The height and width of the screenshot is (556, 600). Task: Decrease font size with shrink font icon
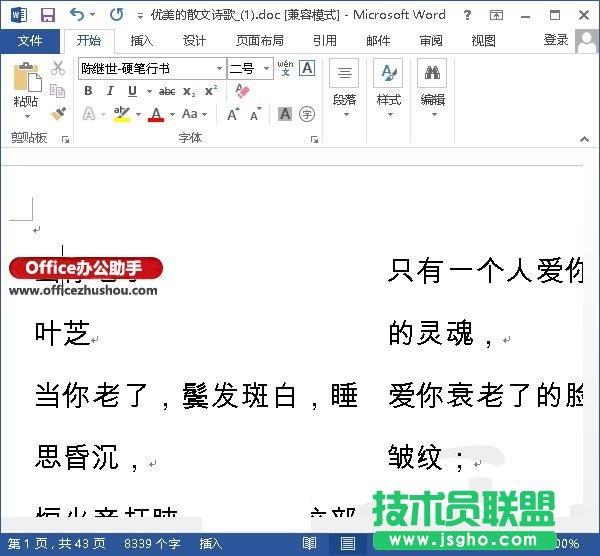pyautogui.click(x=255, y=114)
